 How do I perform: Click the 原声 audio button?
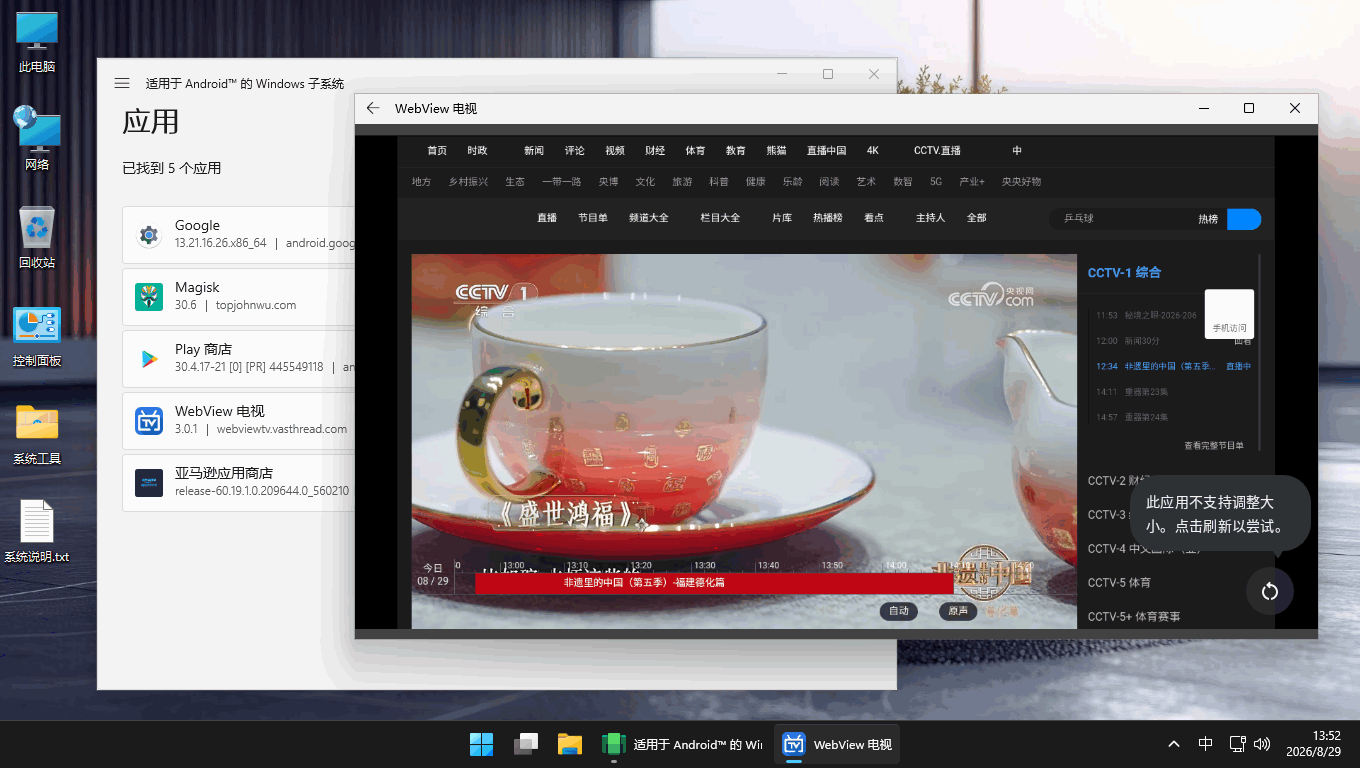[x=958, y=611]
